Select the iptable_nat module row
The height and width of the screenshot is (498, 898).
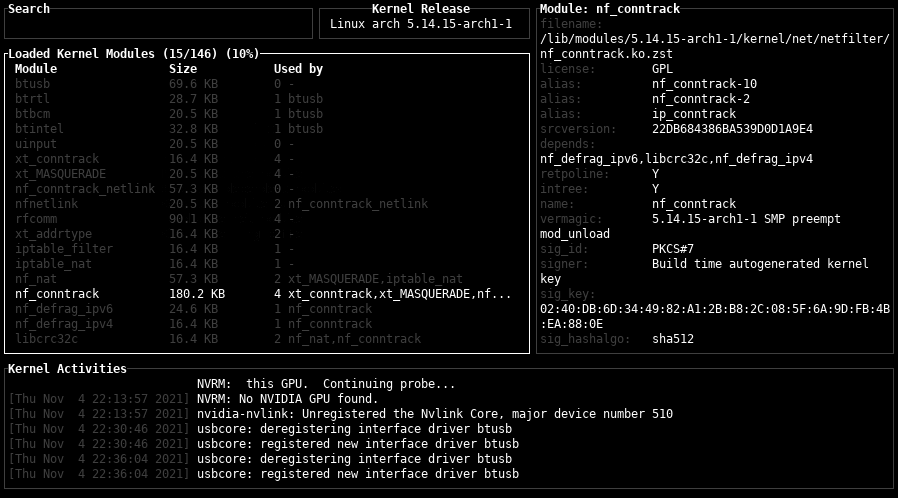coord(267,263)
